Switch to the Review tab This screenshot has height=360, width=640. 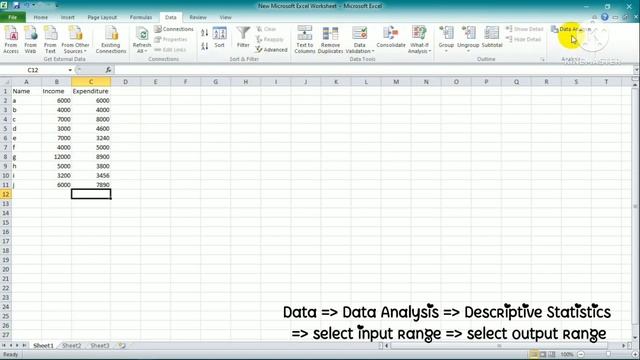(x=198, y=17)
